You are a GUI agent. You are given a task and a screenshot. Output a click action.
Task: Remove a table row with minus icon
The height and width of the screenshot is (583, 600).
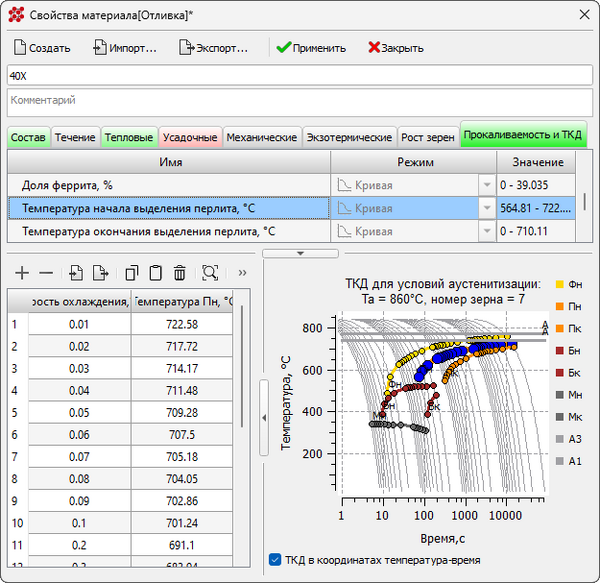click(46, 273)
